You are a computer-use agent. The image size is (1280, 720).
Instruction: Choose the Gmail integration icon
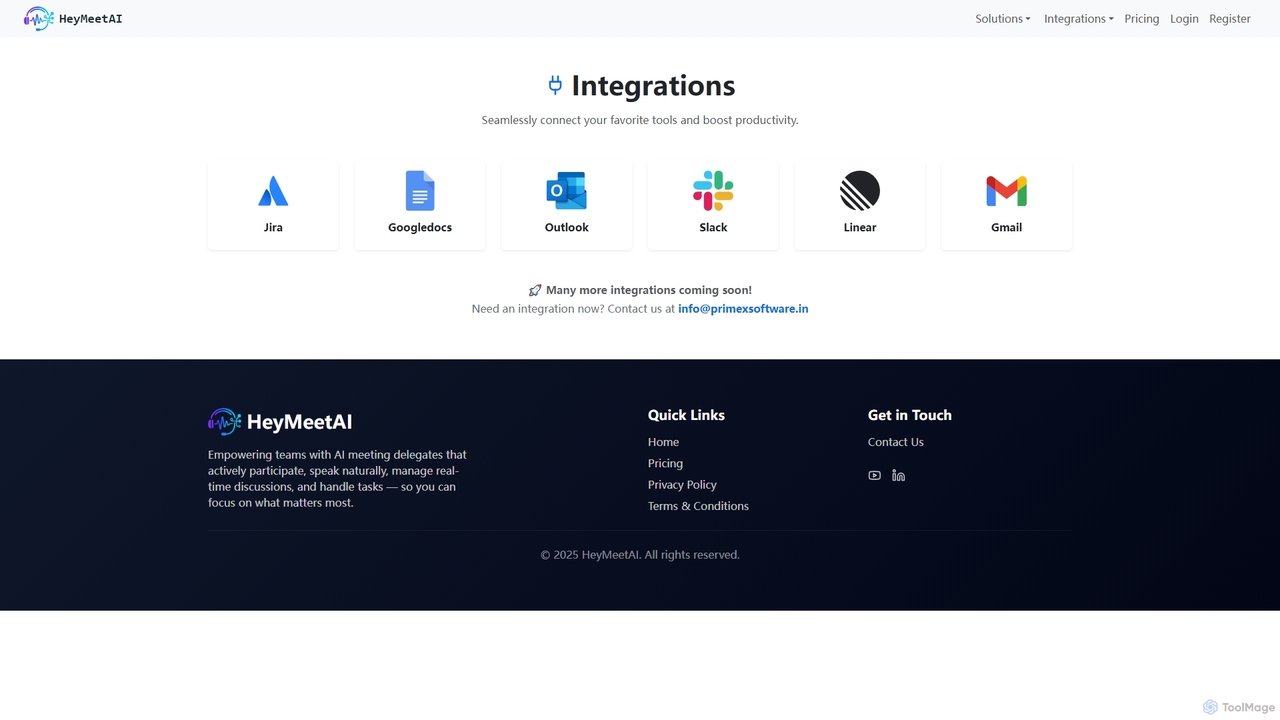[1006, 191]
